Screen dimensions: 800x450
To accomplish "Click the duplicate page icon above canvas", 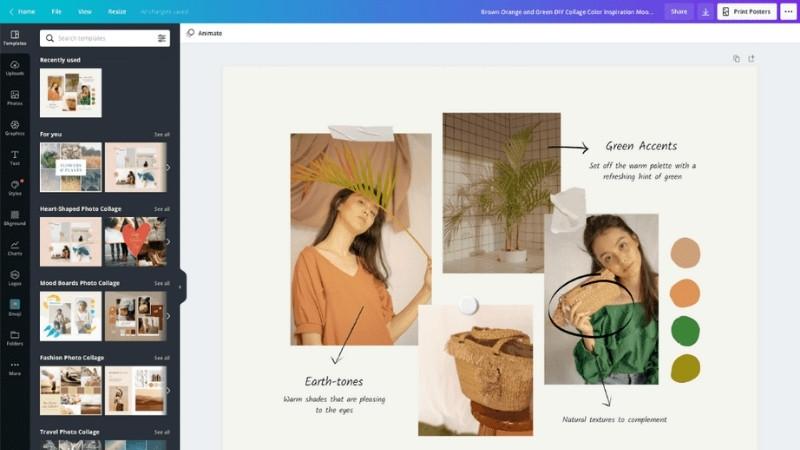I will (x=736, y=59).
